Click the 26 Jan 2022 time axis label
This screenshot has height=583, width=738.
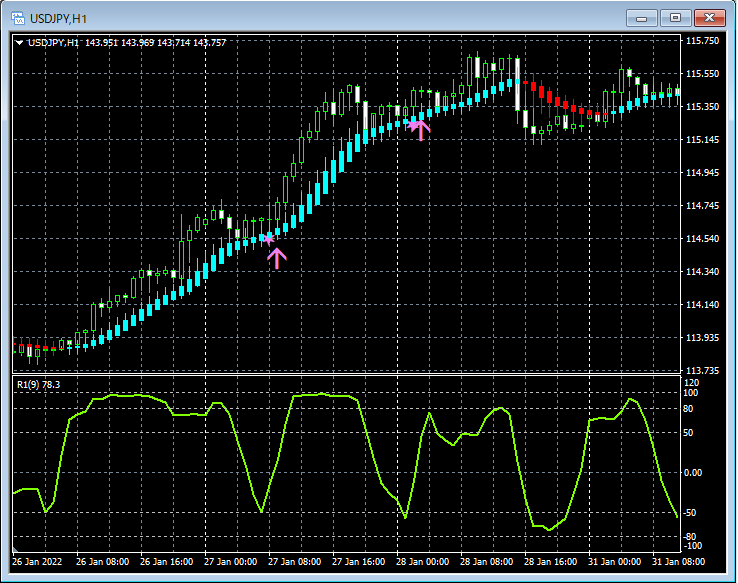pos(37,561)
